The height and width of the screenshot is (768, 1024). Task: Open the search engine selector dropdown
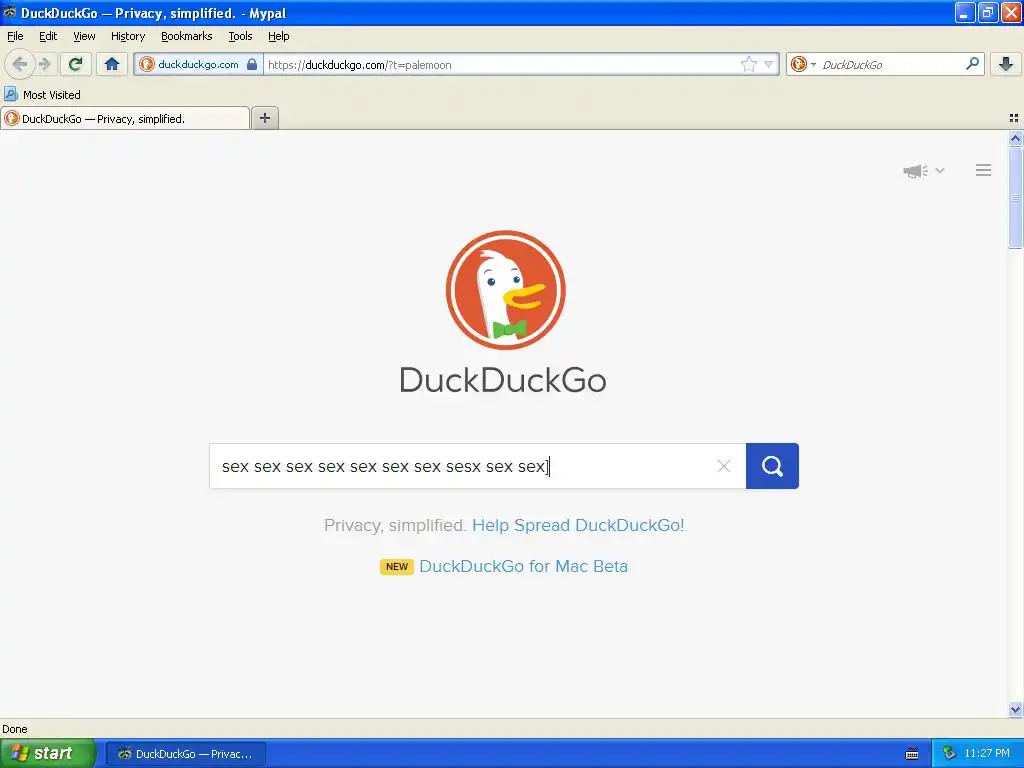click(803, 64)
